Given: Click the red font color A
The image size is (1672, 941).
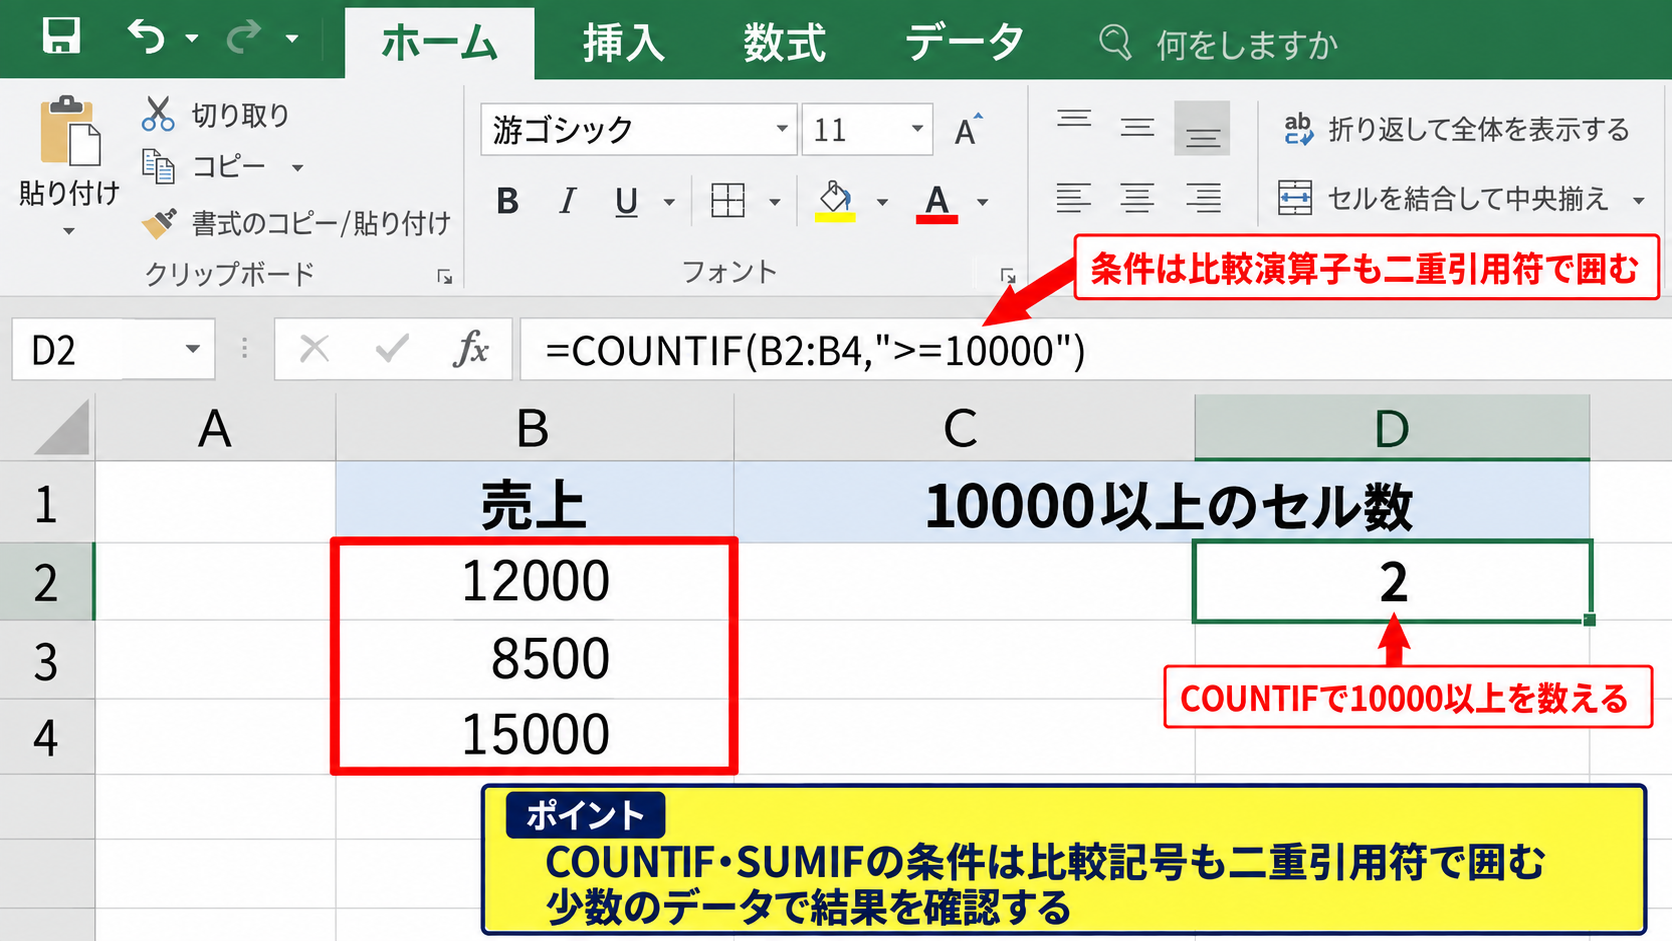Looking at the screenshot, I should [937, 202].
